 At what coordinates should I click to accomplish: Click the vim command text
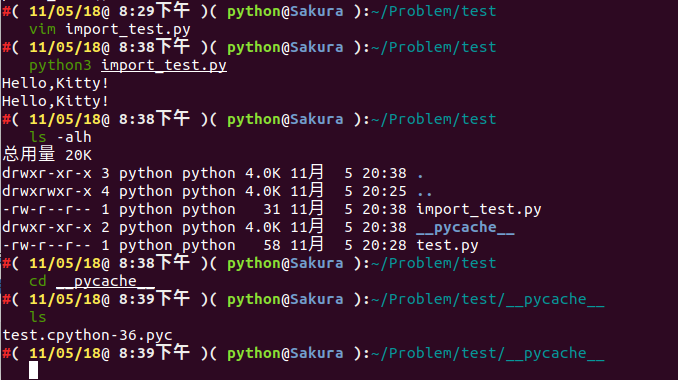coord(42,29)
